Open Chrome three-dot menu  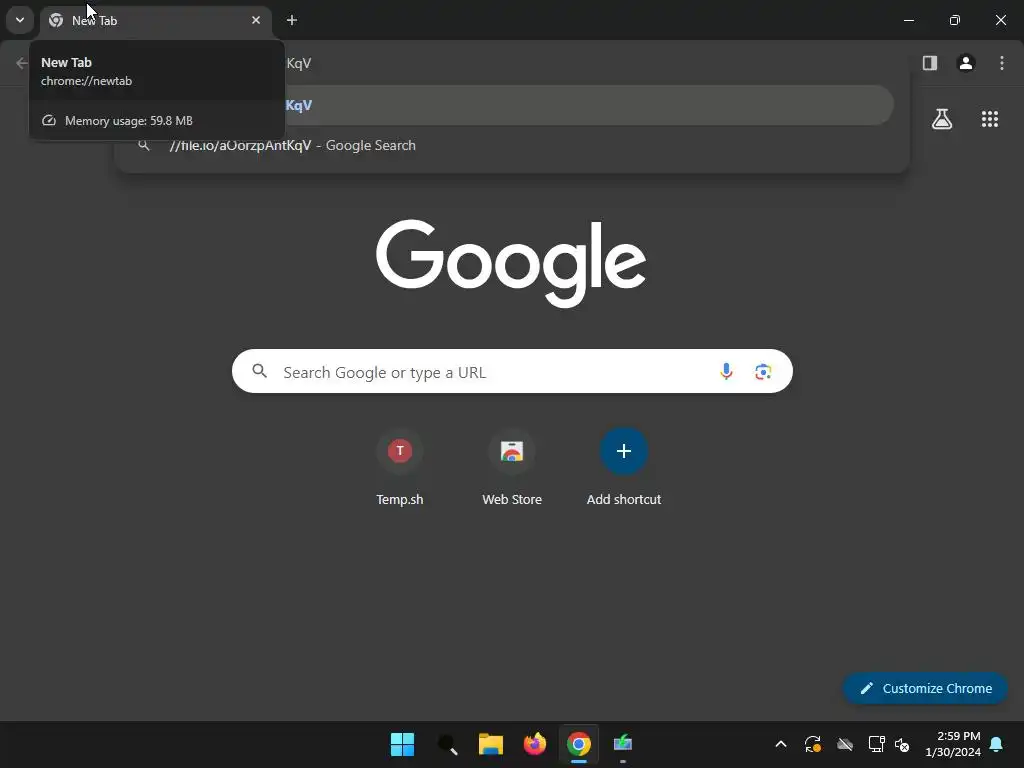click(x=1002, y=63)
